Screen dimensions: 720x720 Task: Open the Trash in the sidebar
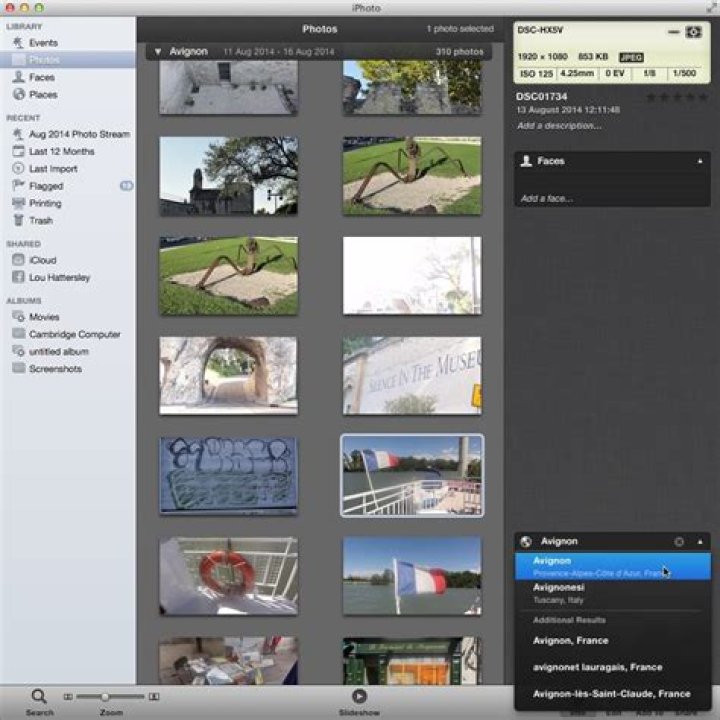[x=40, y=220]
